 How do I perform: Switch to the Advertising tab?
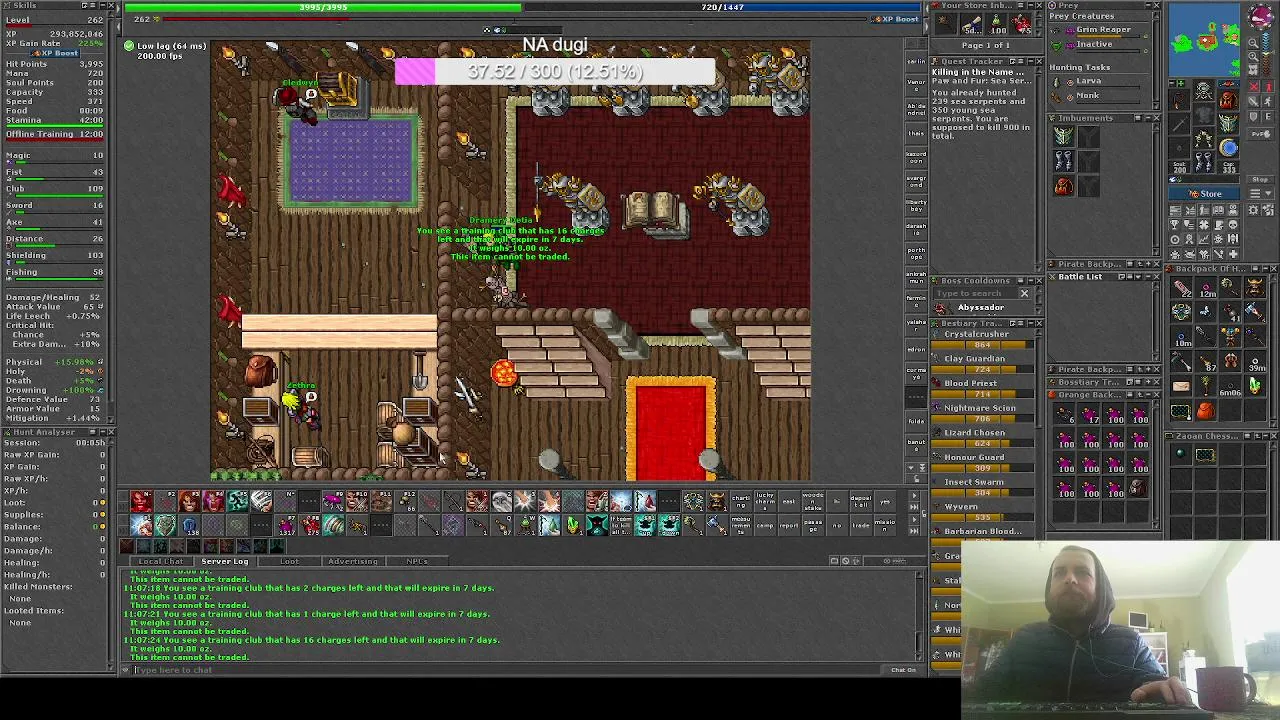353,562
